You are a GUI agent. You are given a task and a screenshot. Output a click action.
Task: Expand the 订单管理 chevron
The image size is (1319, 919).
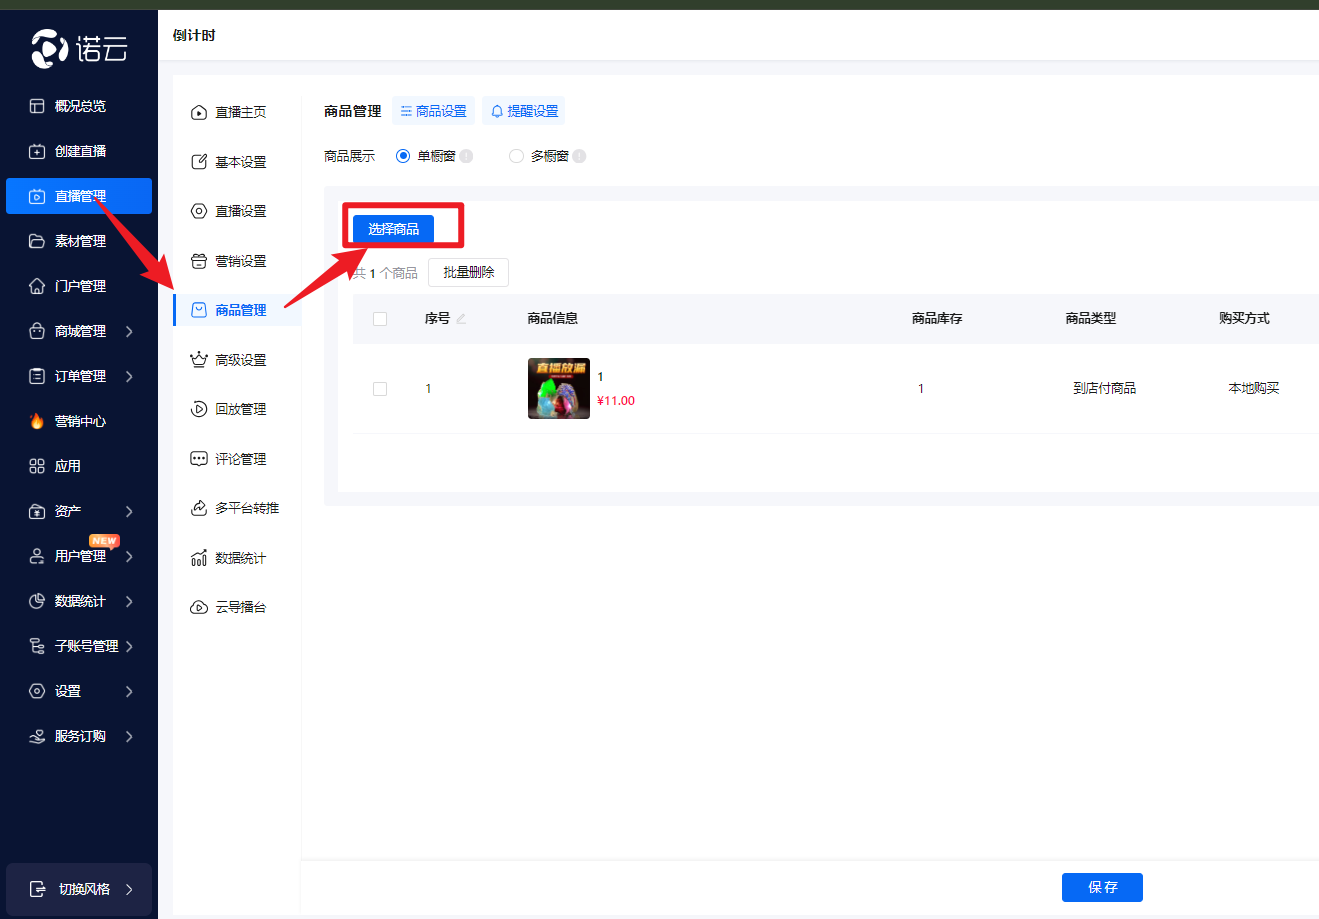[x=129, y=376]
